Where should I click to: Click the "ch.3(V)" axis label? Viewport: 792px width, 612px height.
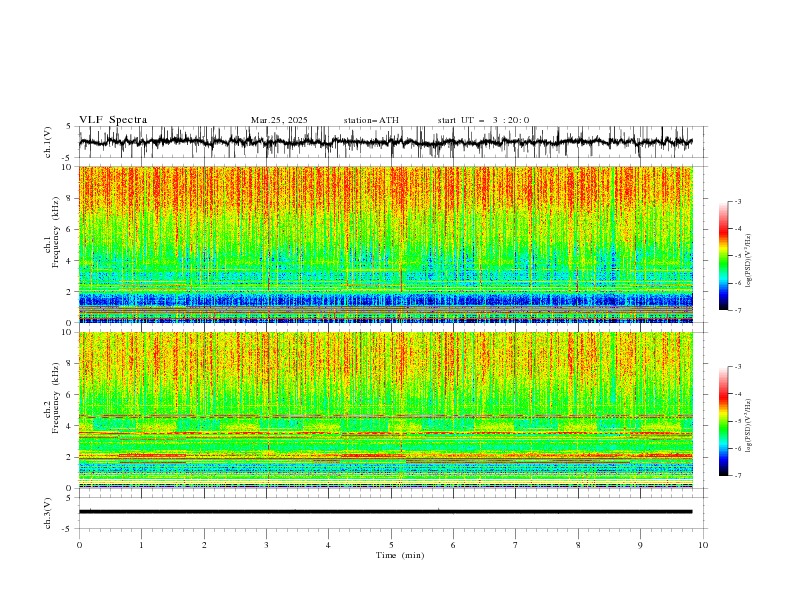[x=48, y=513]
